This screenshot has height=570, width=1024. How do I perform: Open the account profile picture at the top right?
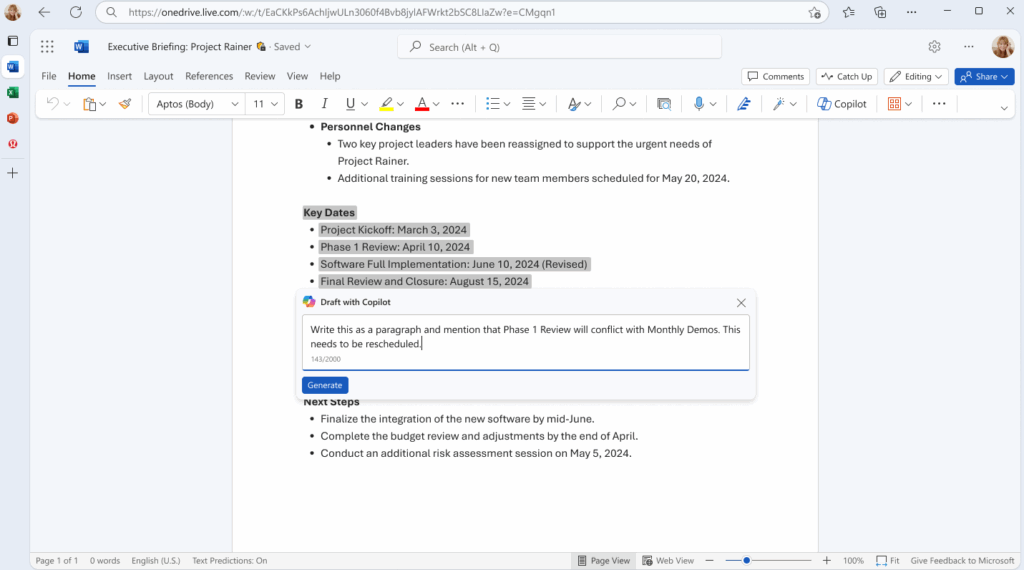[1002, 46]
